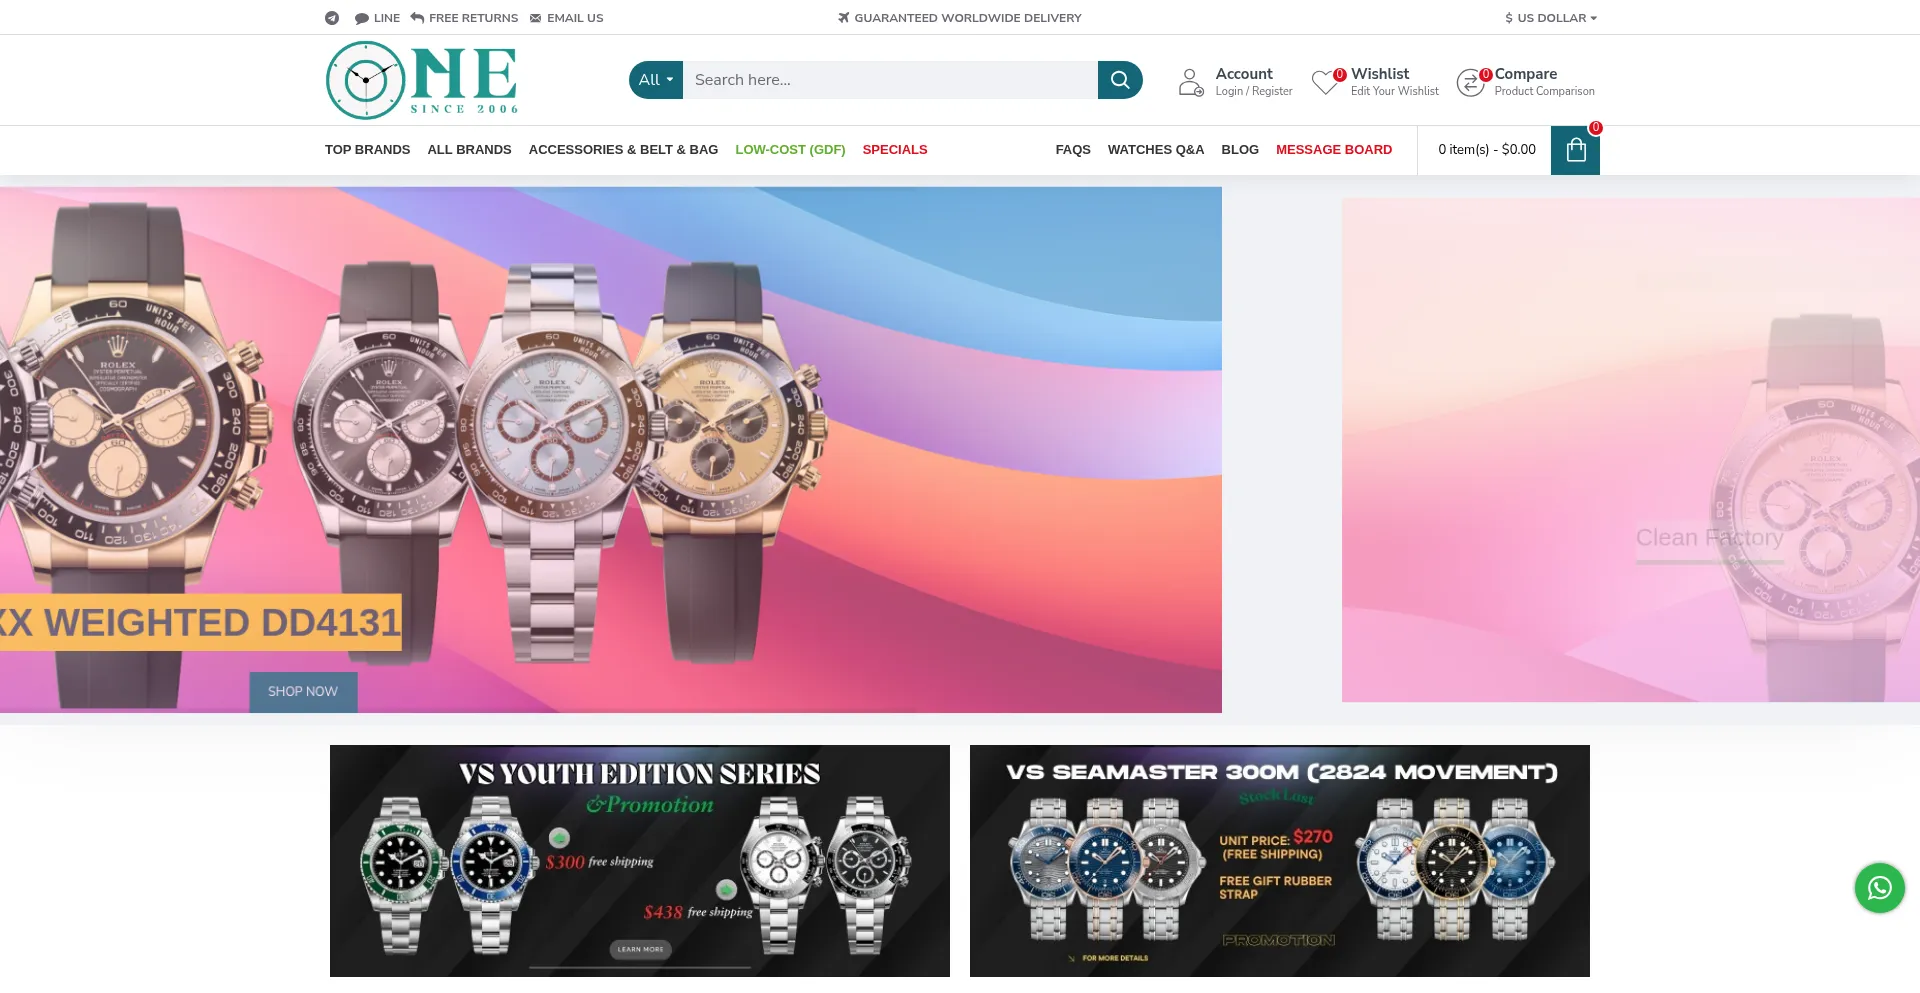This screenshot has width=1920, height=993.
Task: Expand the US Dollar currency dropdown
Action: 1551,18
